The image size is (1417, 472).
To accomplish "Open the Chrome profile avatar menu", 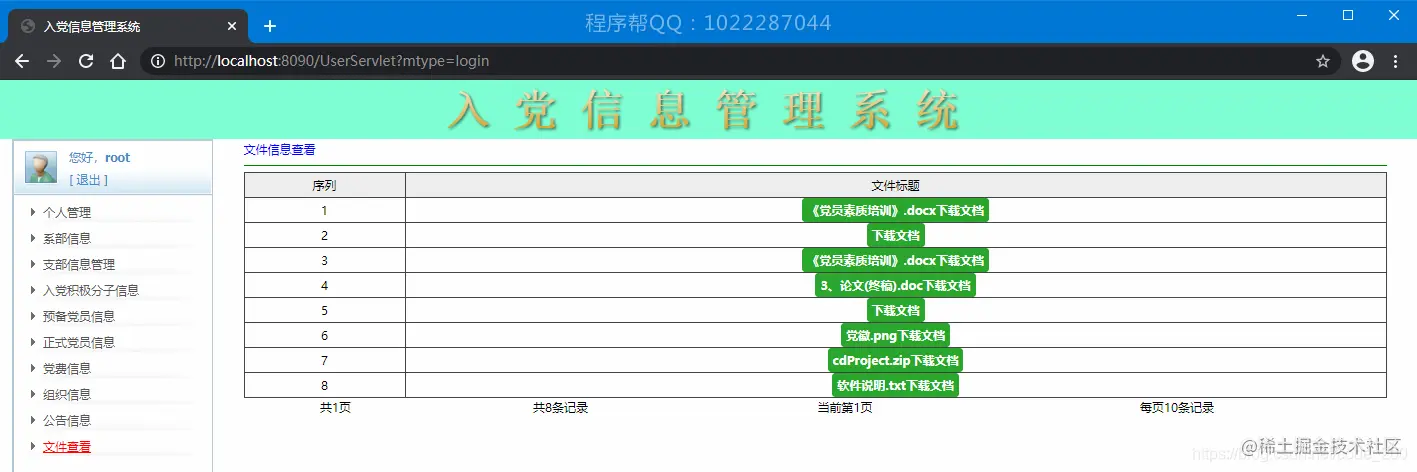I will 1362,61.
